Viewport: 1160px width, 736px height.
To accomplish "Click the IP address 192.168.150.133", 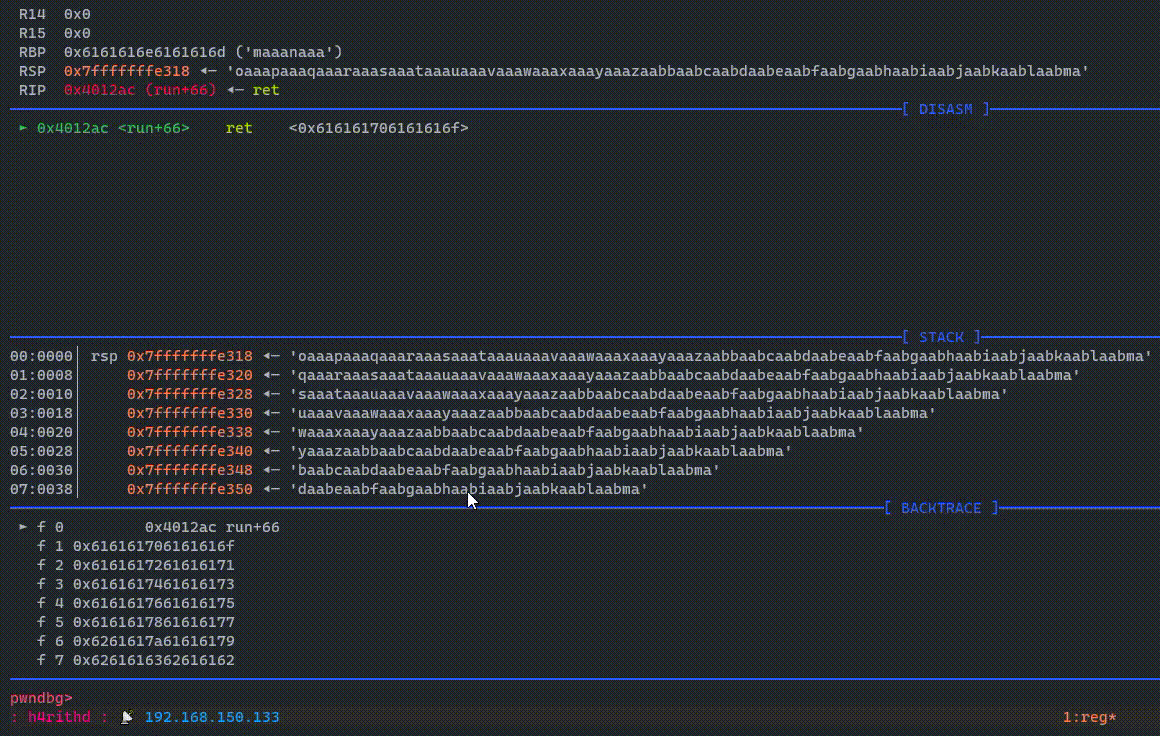I will click(x=212, y=717).
